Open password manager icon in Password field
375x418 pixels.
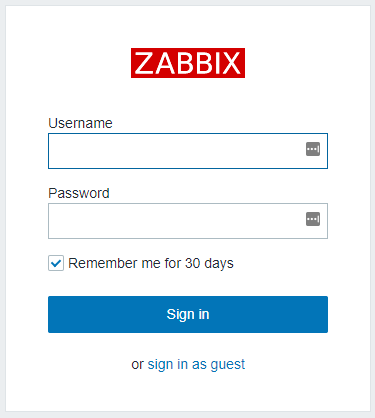tap(313, 219)
